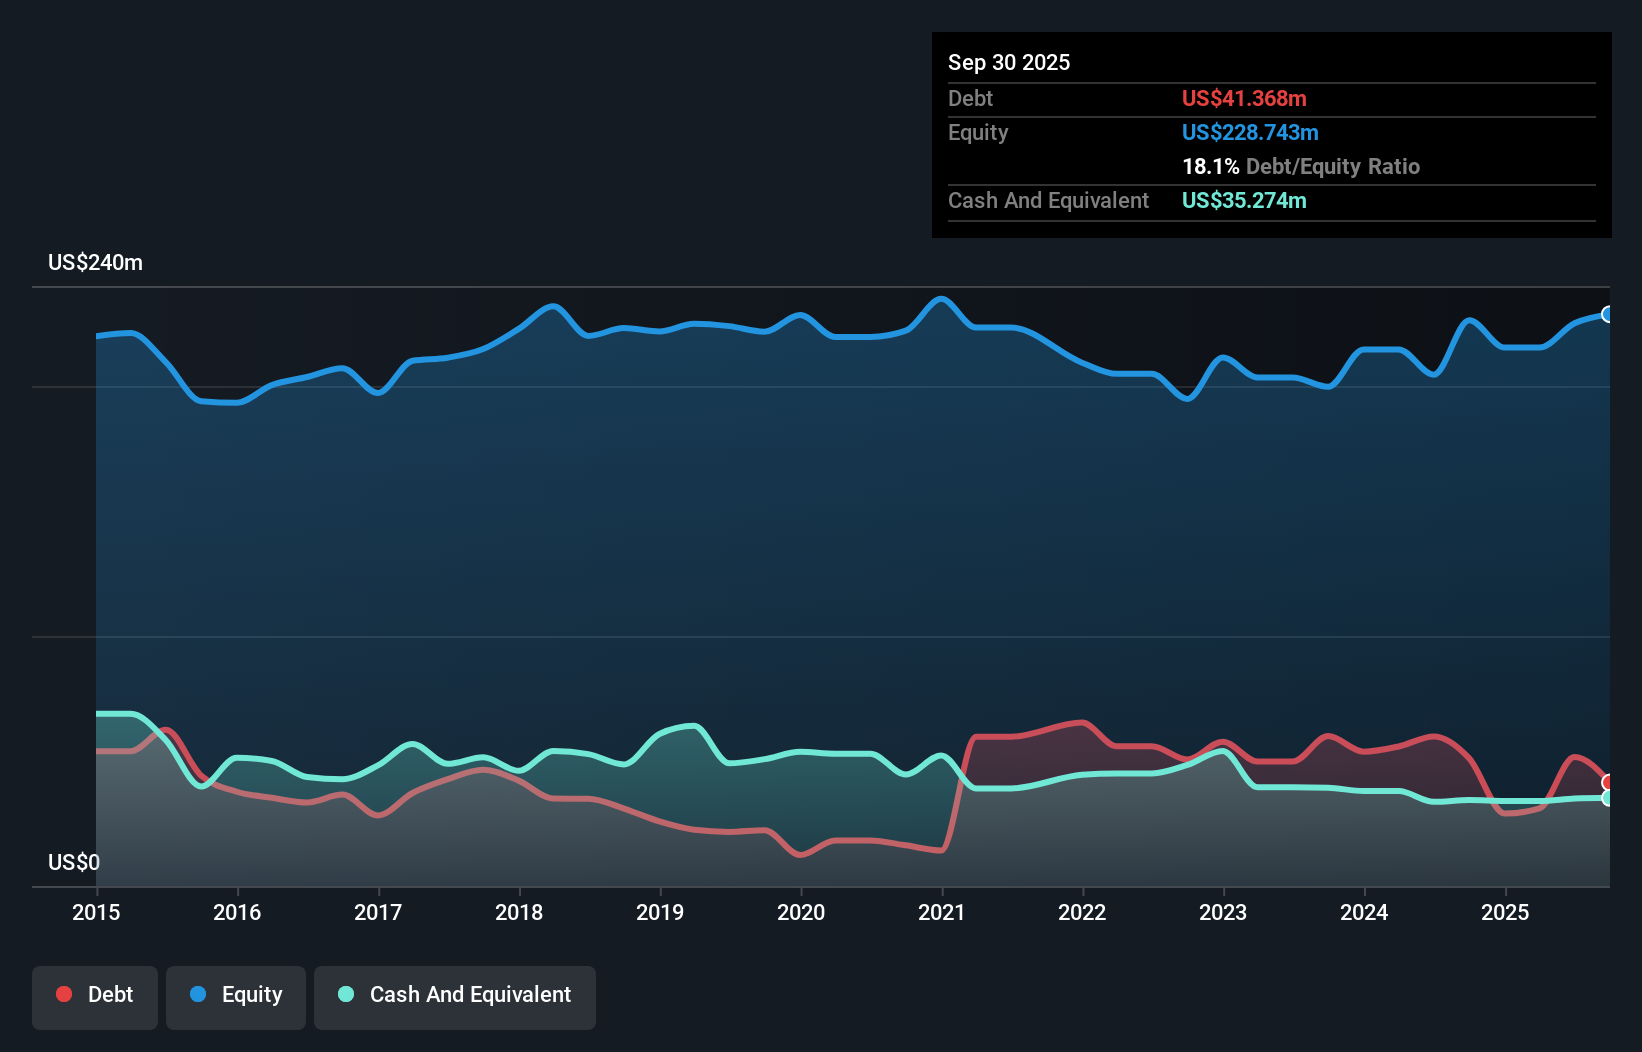Select the 2015 label on the timeline
The width and height of the screenshot is (1642, 1052).
coord(95,912)
